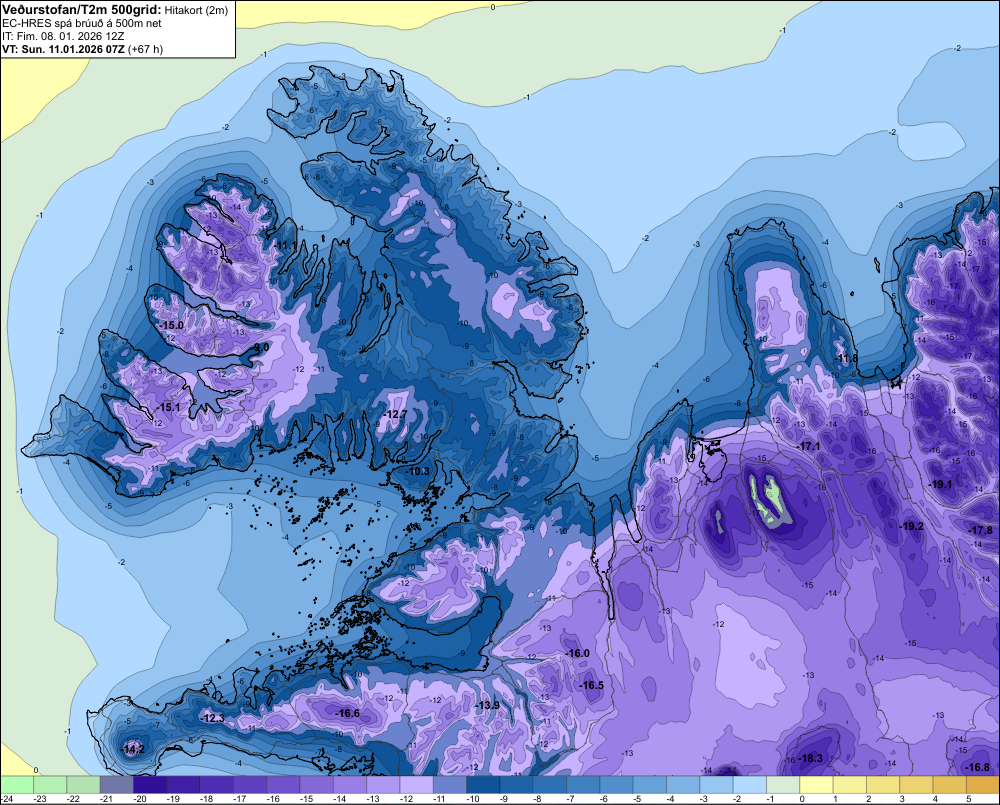Click the -12.3 temperature value

pyautogui.click(x=212, y=718)
